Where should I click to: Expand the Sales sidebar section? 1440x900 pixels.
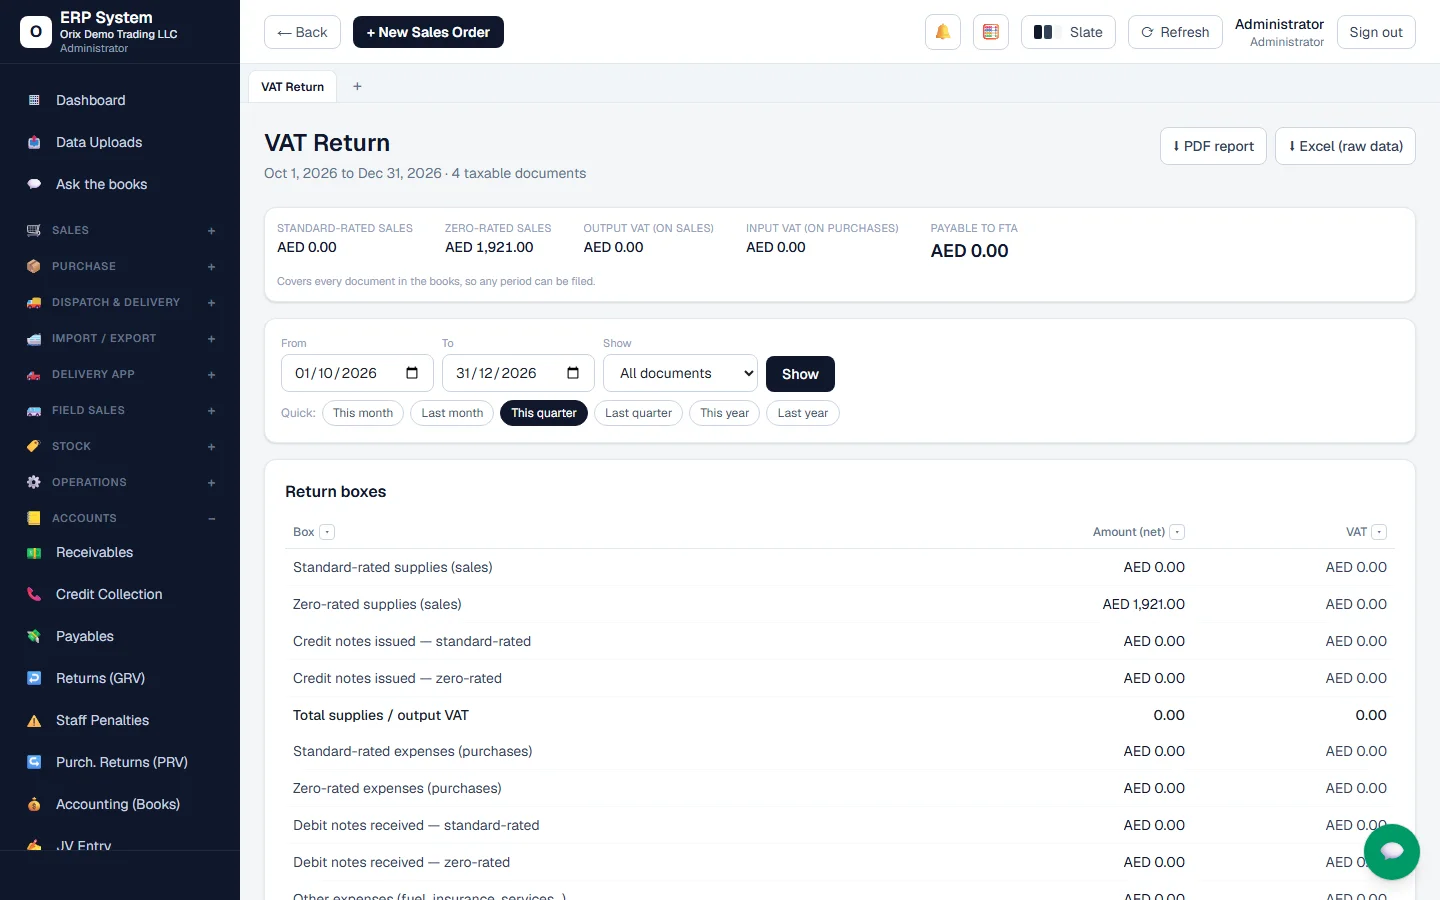pos(211,231)
